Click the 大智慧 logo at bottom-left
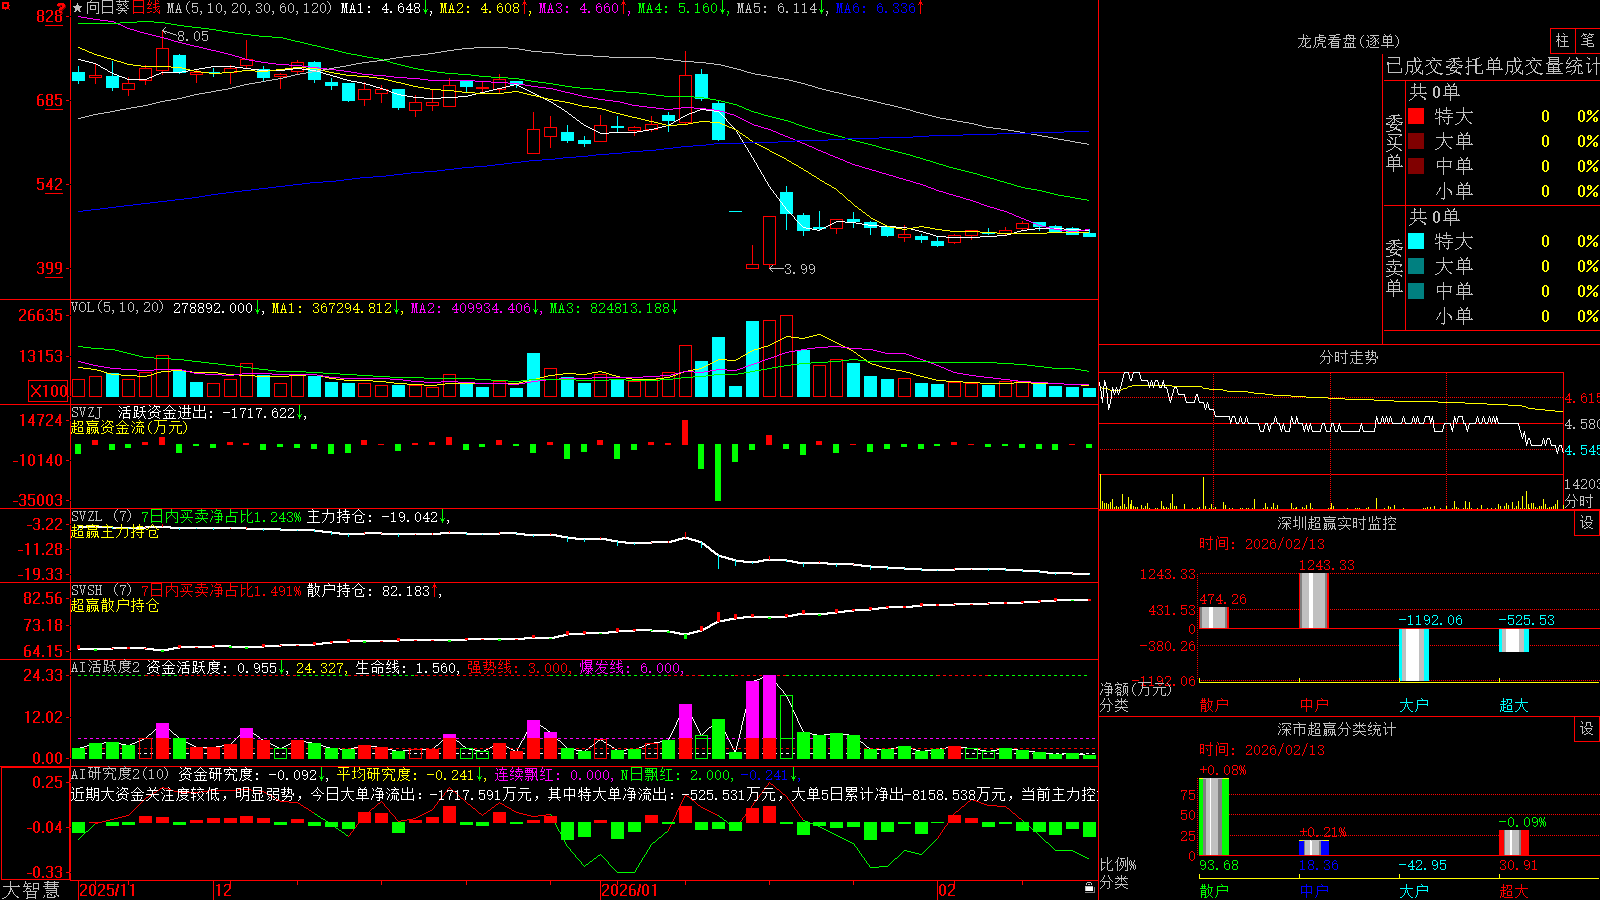The image size is (1600, 900). (31, 890)
